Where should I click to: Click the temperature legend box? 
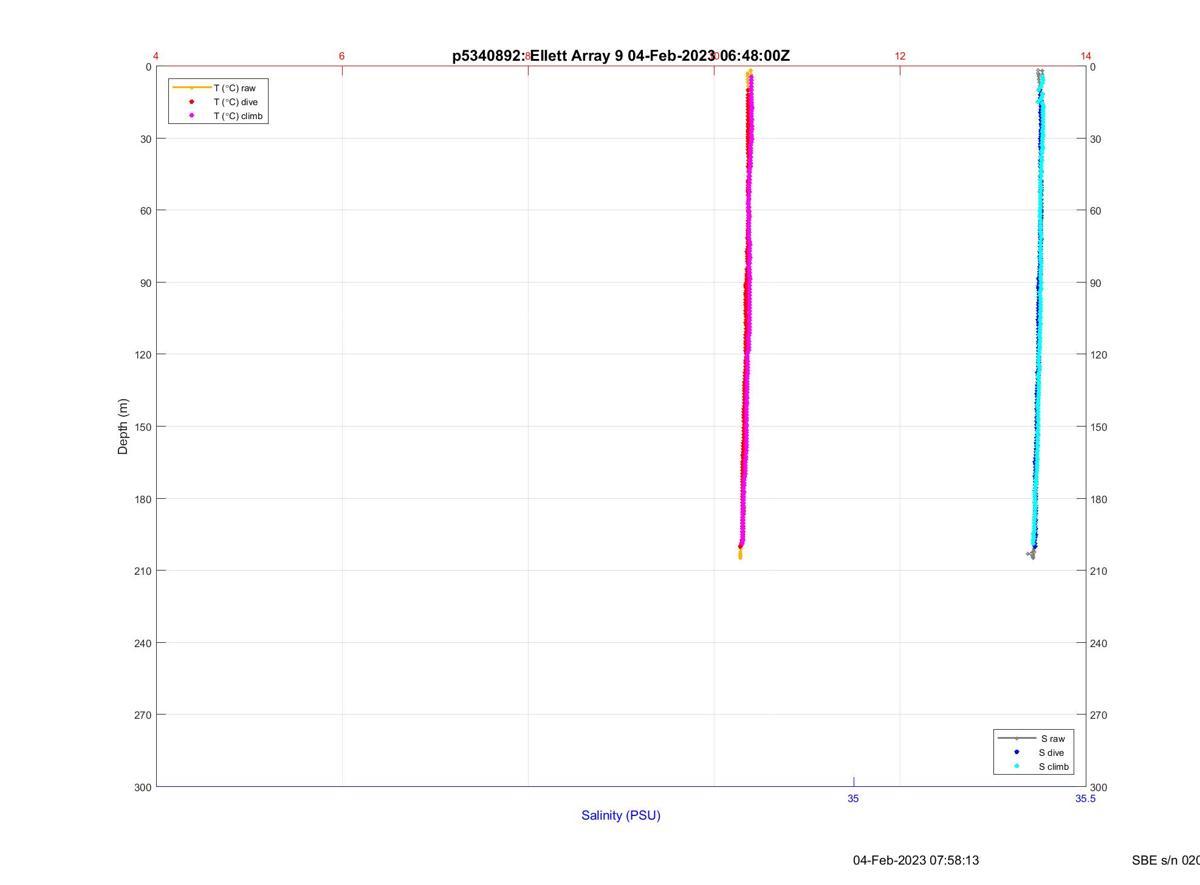click(x=218, y=102)
